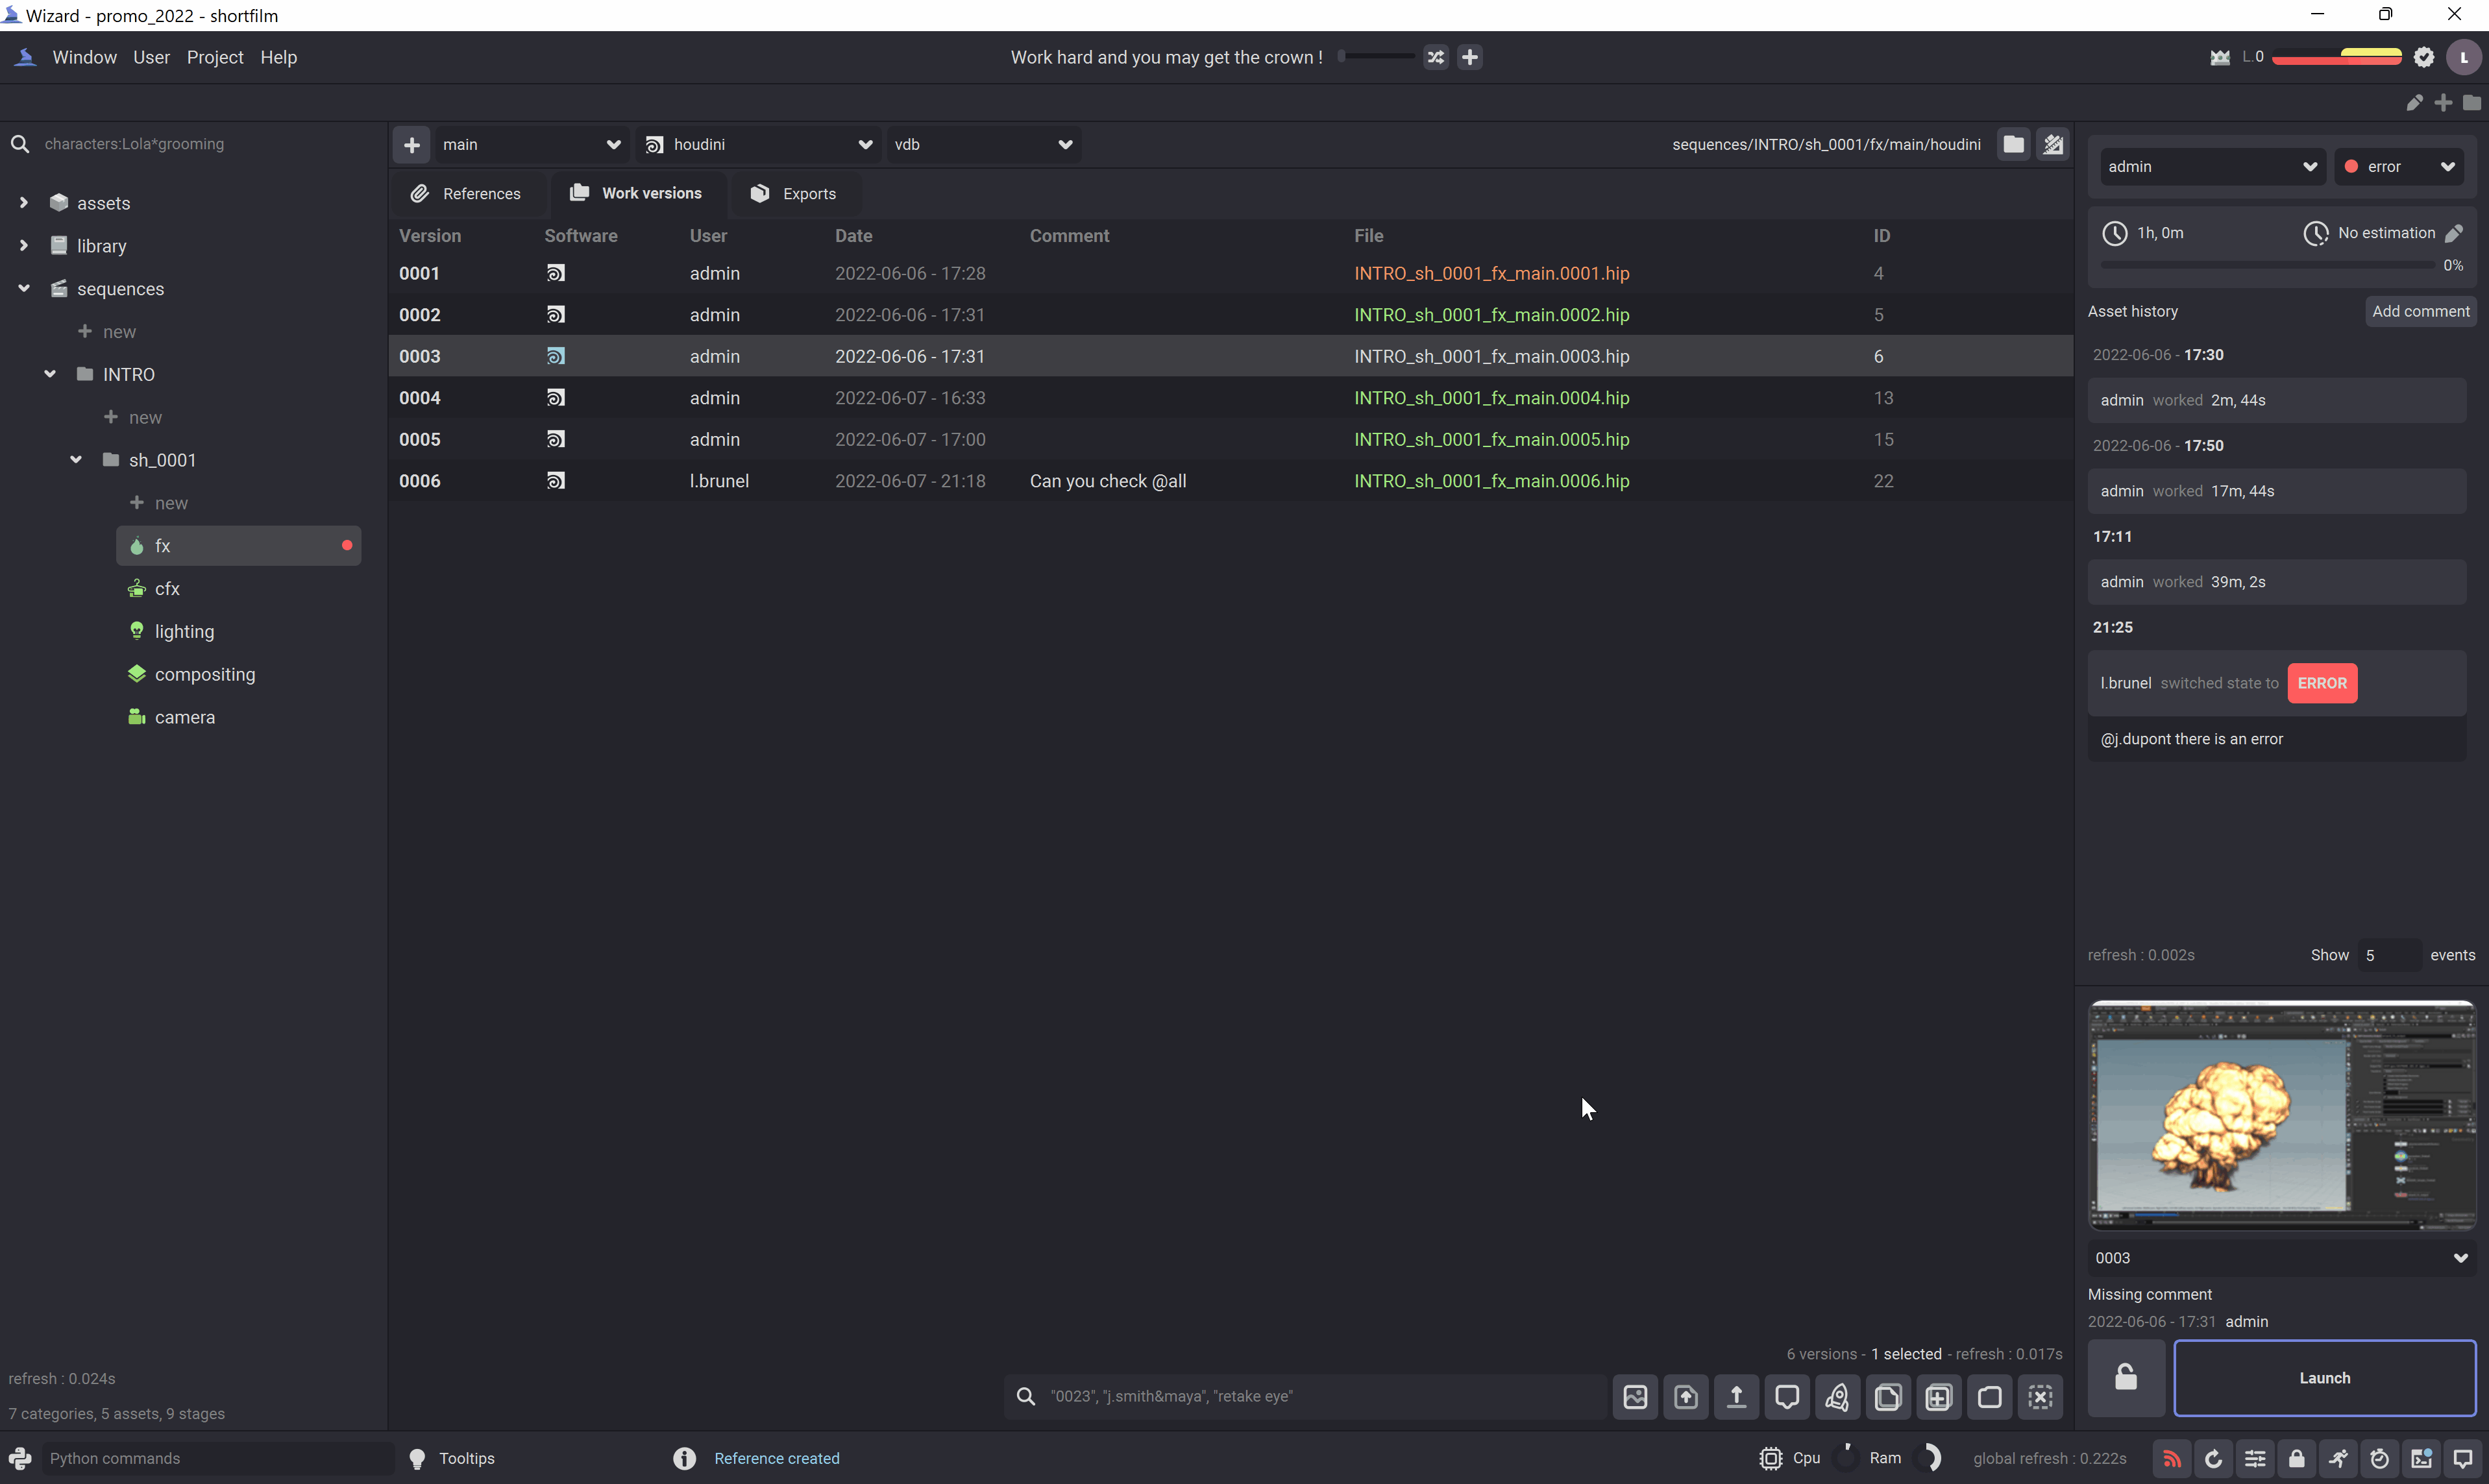Image resolution: width=2489 pixels, height=1484 pixels.
Task: Open the Window menu
Action: (x=84, y=58)
